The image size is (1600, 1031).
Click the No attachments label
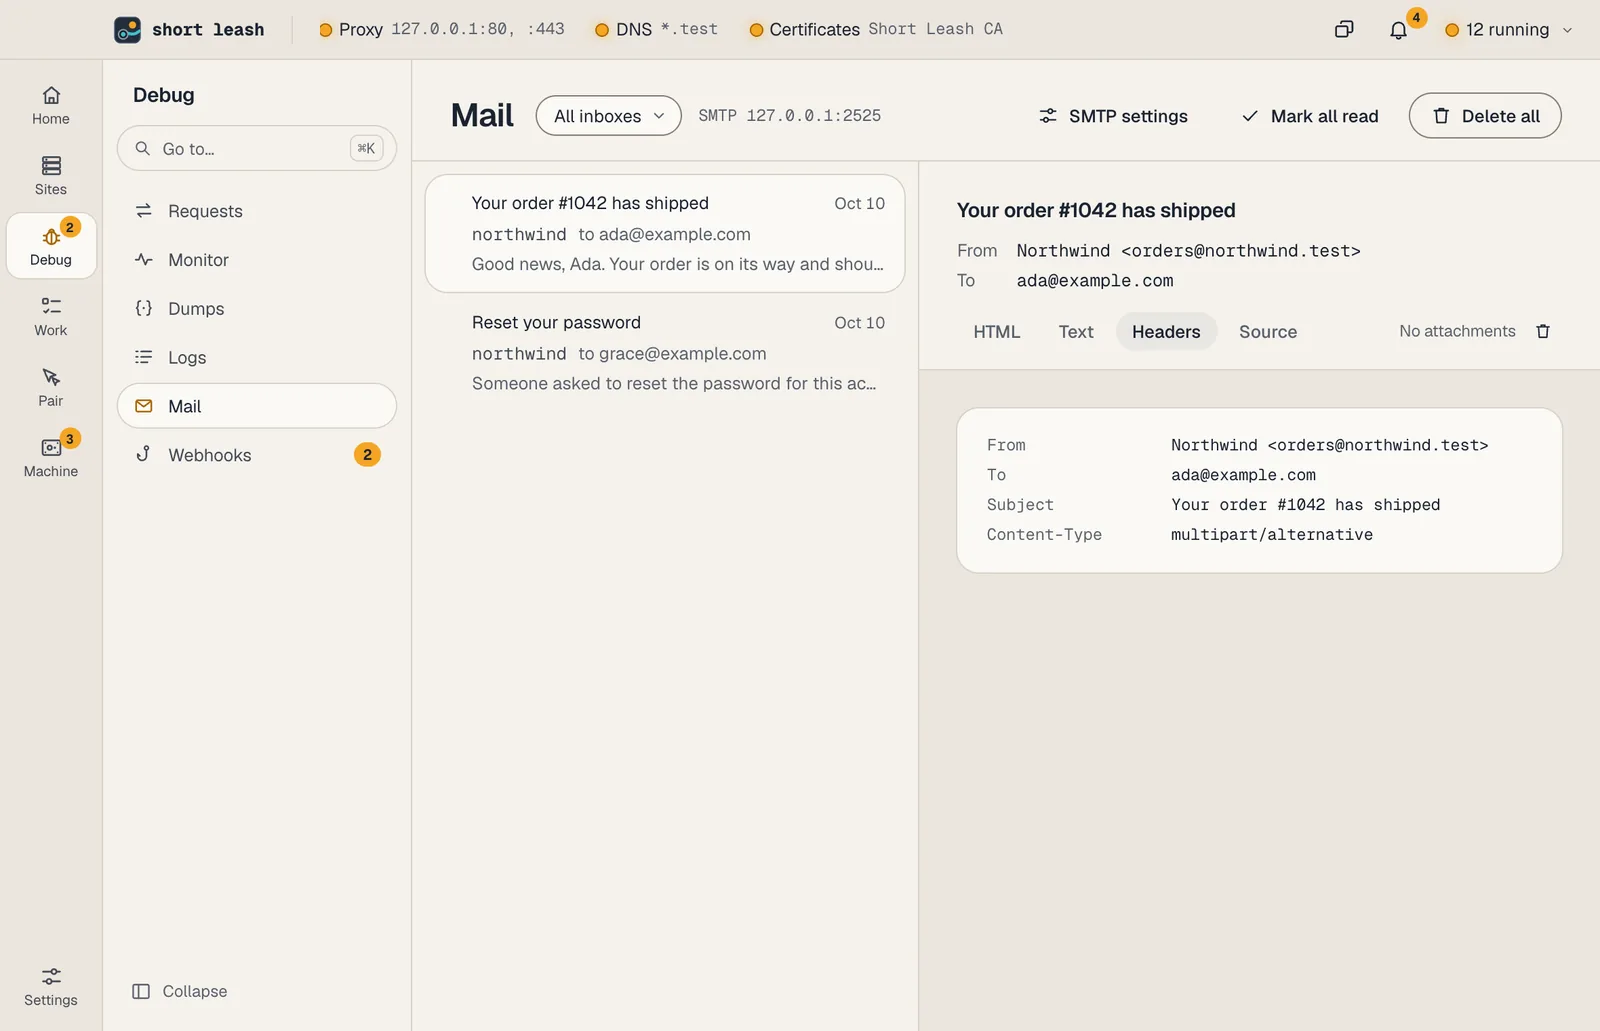[1457, 331]
